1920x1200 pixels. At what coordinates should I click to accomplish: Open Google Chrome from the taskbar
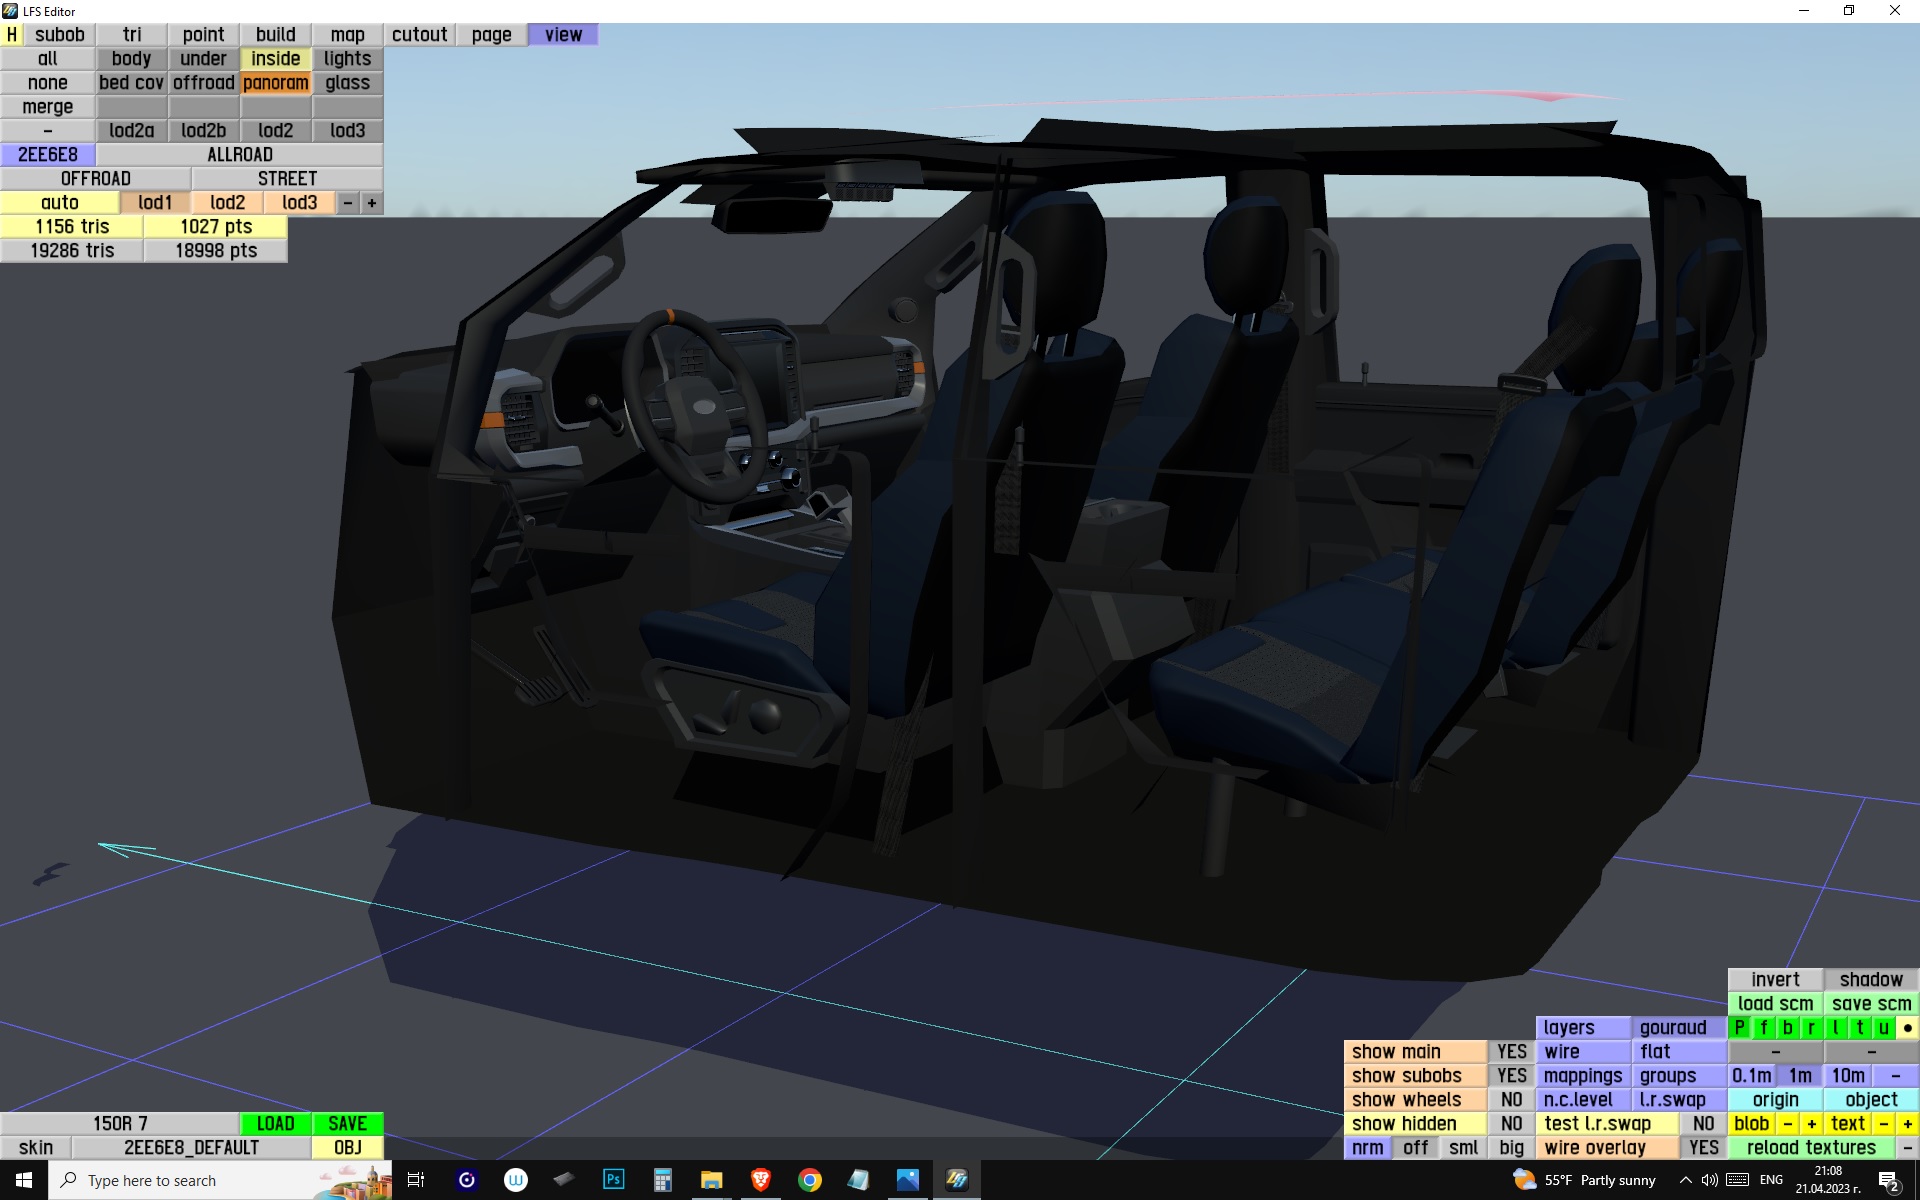coord(809,1180)
